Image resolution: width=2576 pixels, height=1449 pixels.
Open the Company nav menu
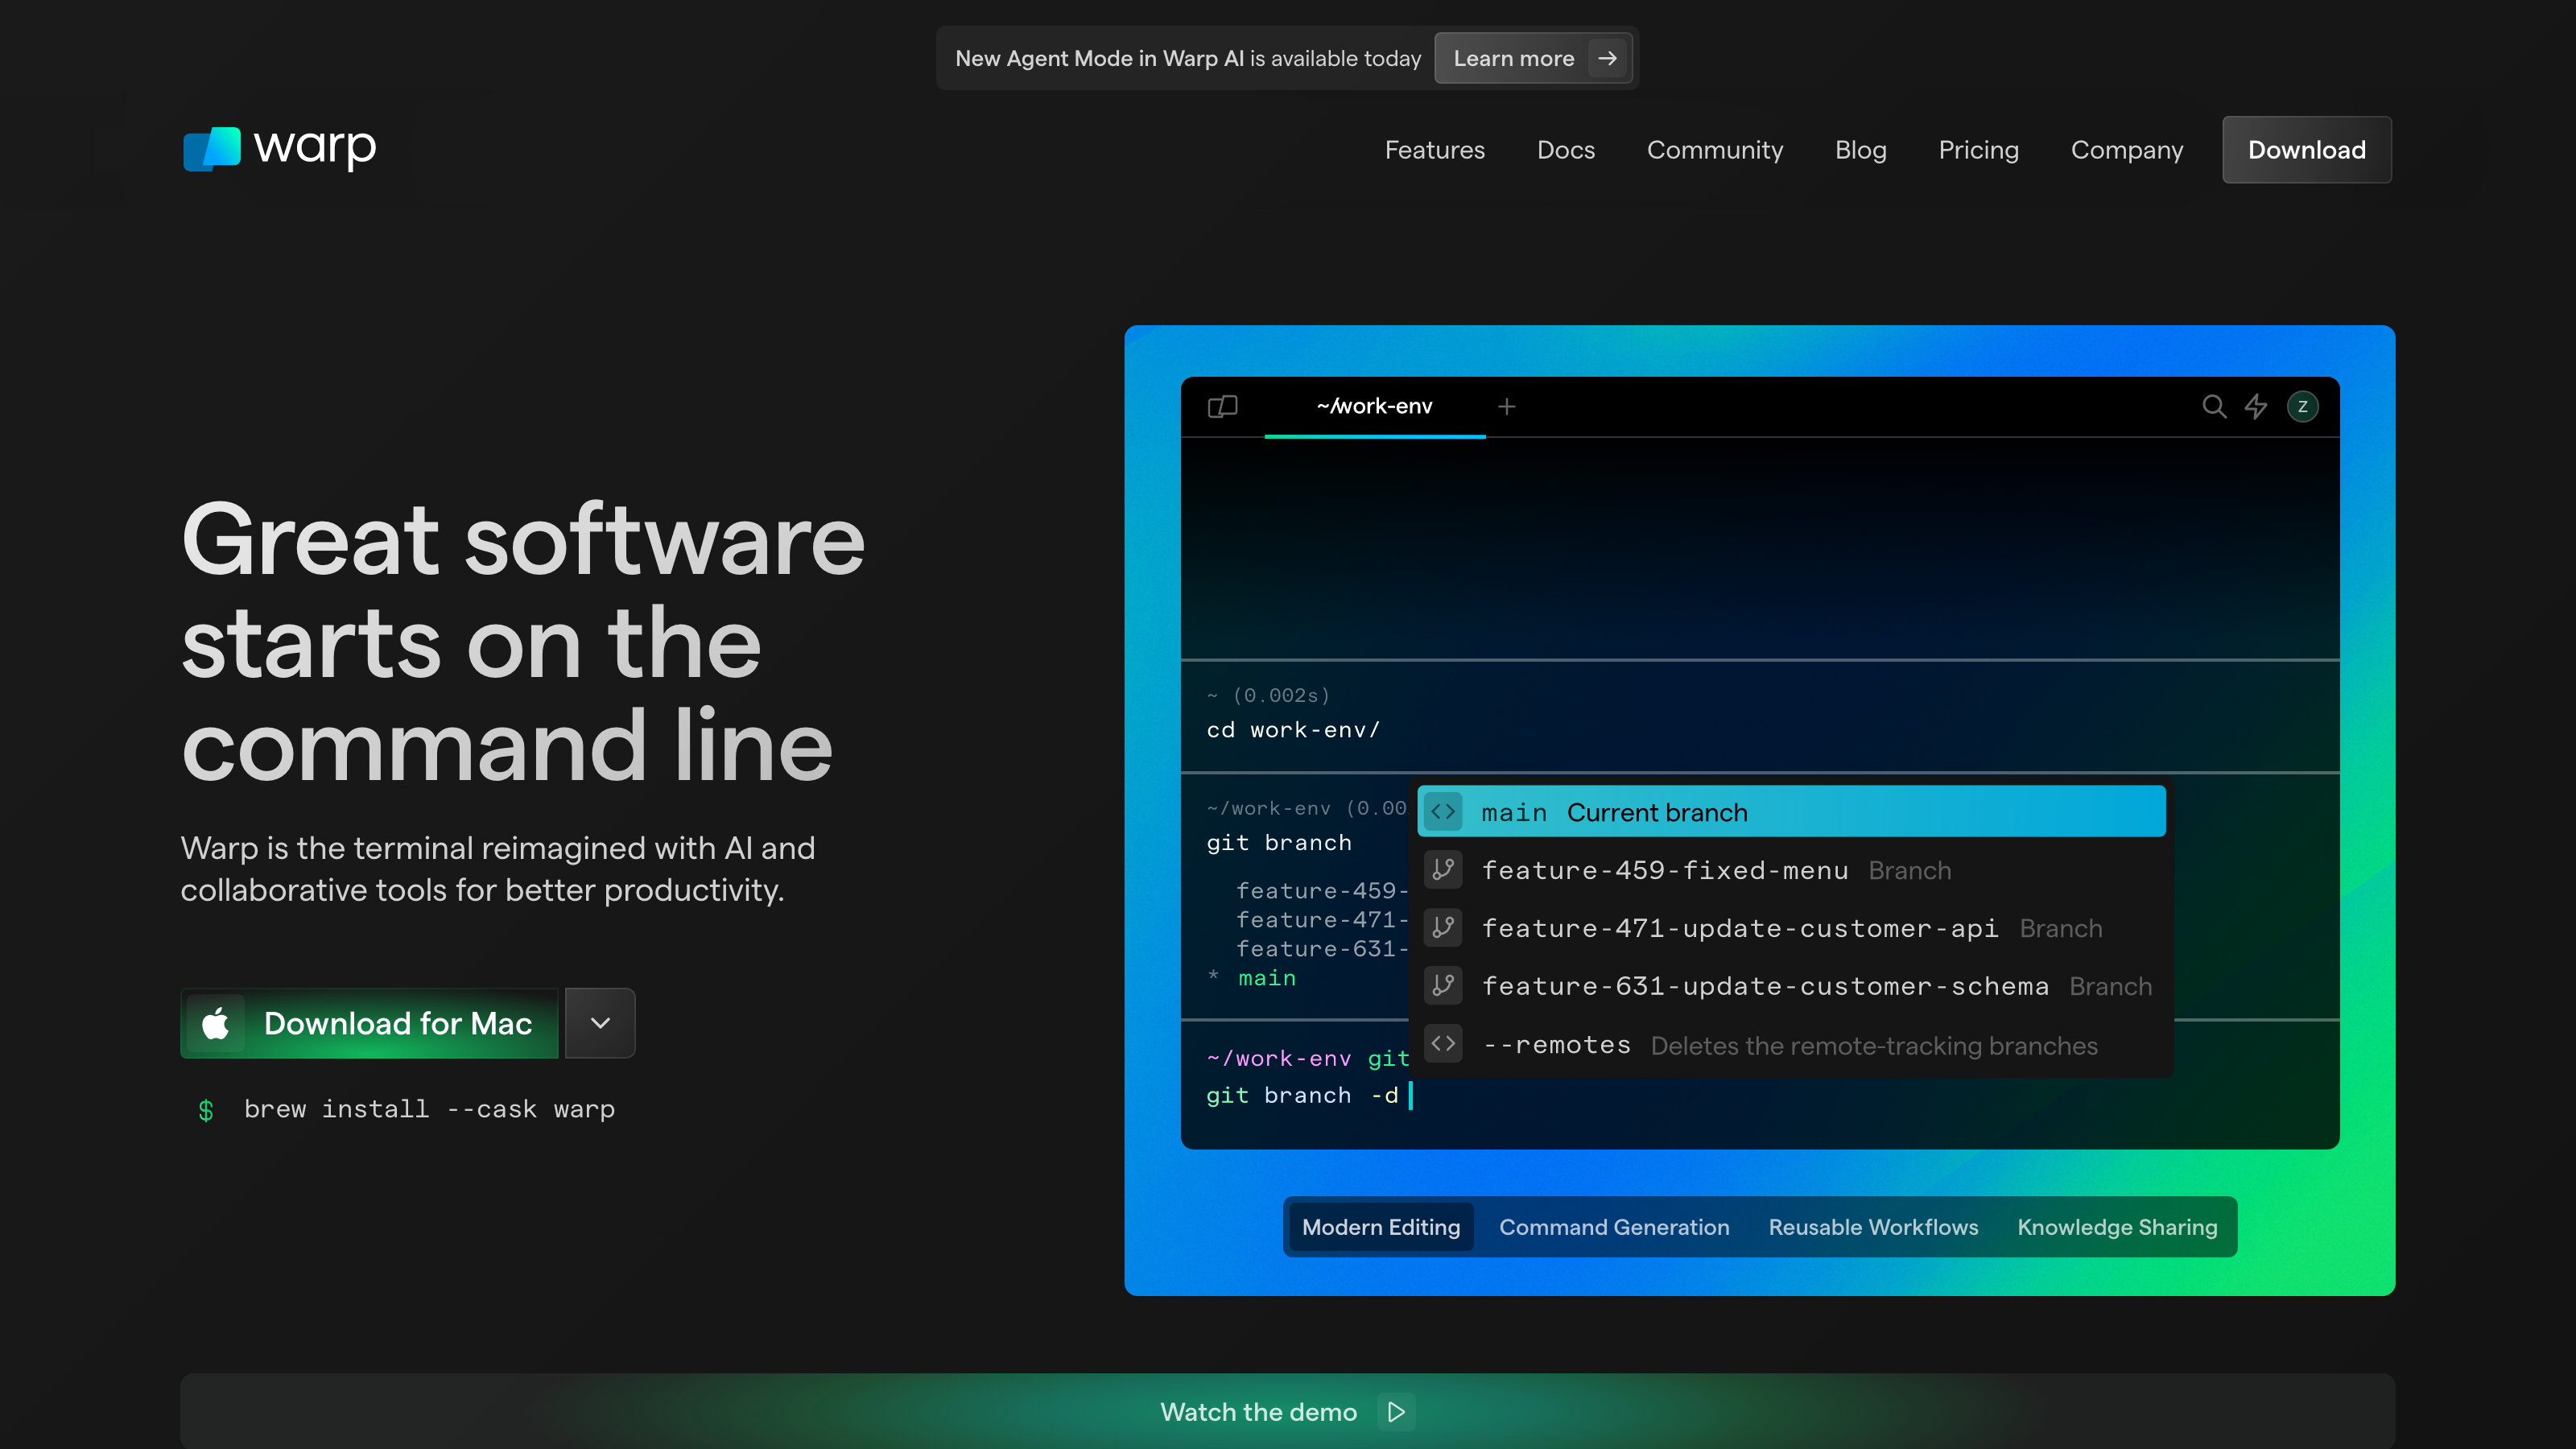2127,150
